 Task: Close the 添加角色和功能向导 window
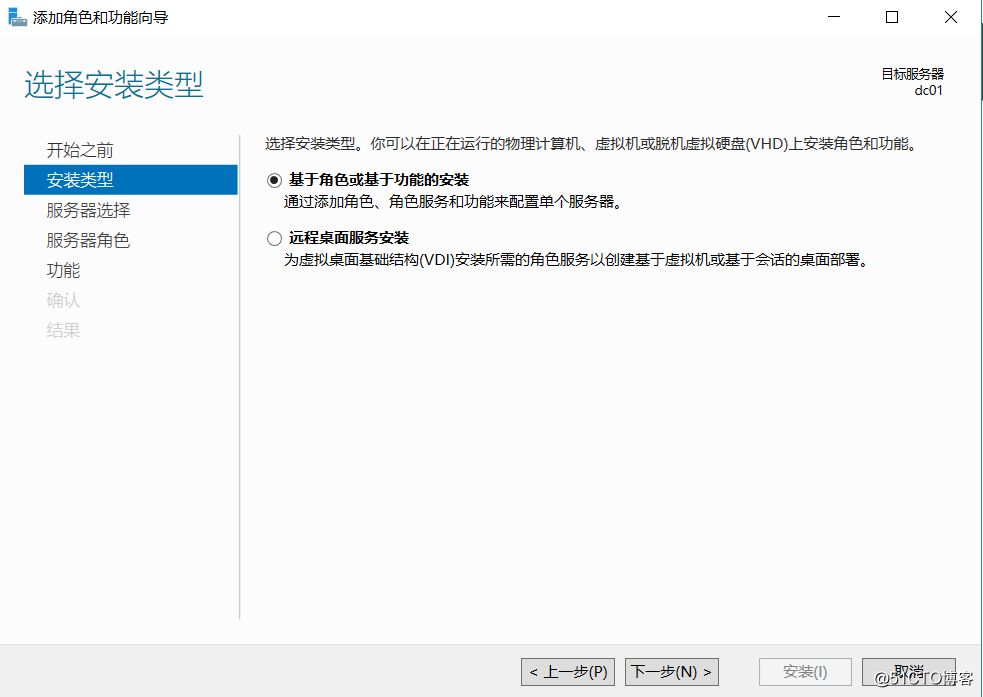pyautogui.click(x=950, y=17)
